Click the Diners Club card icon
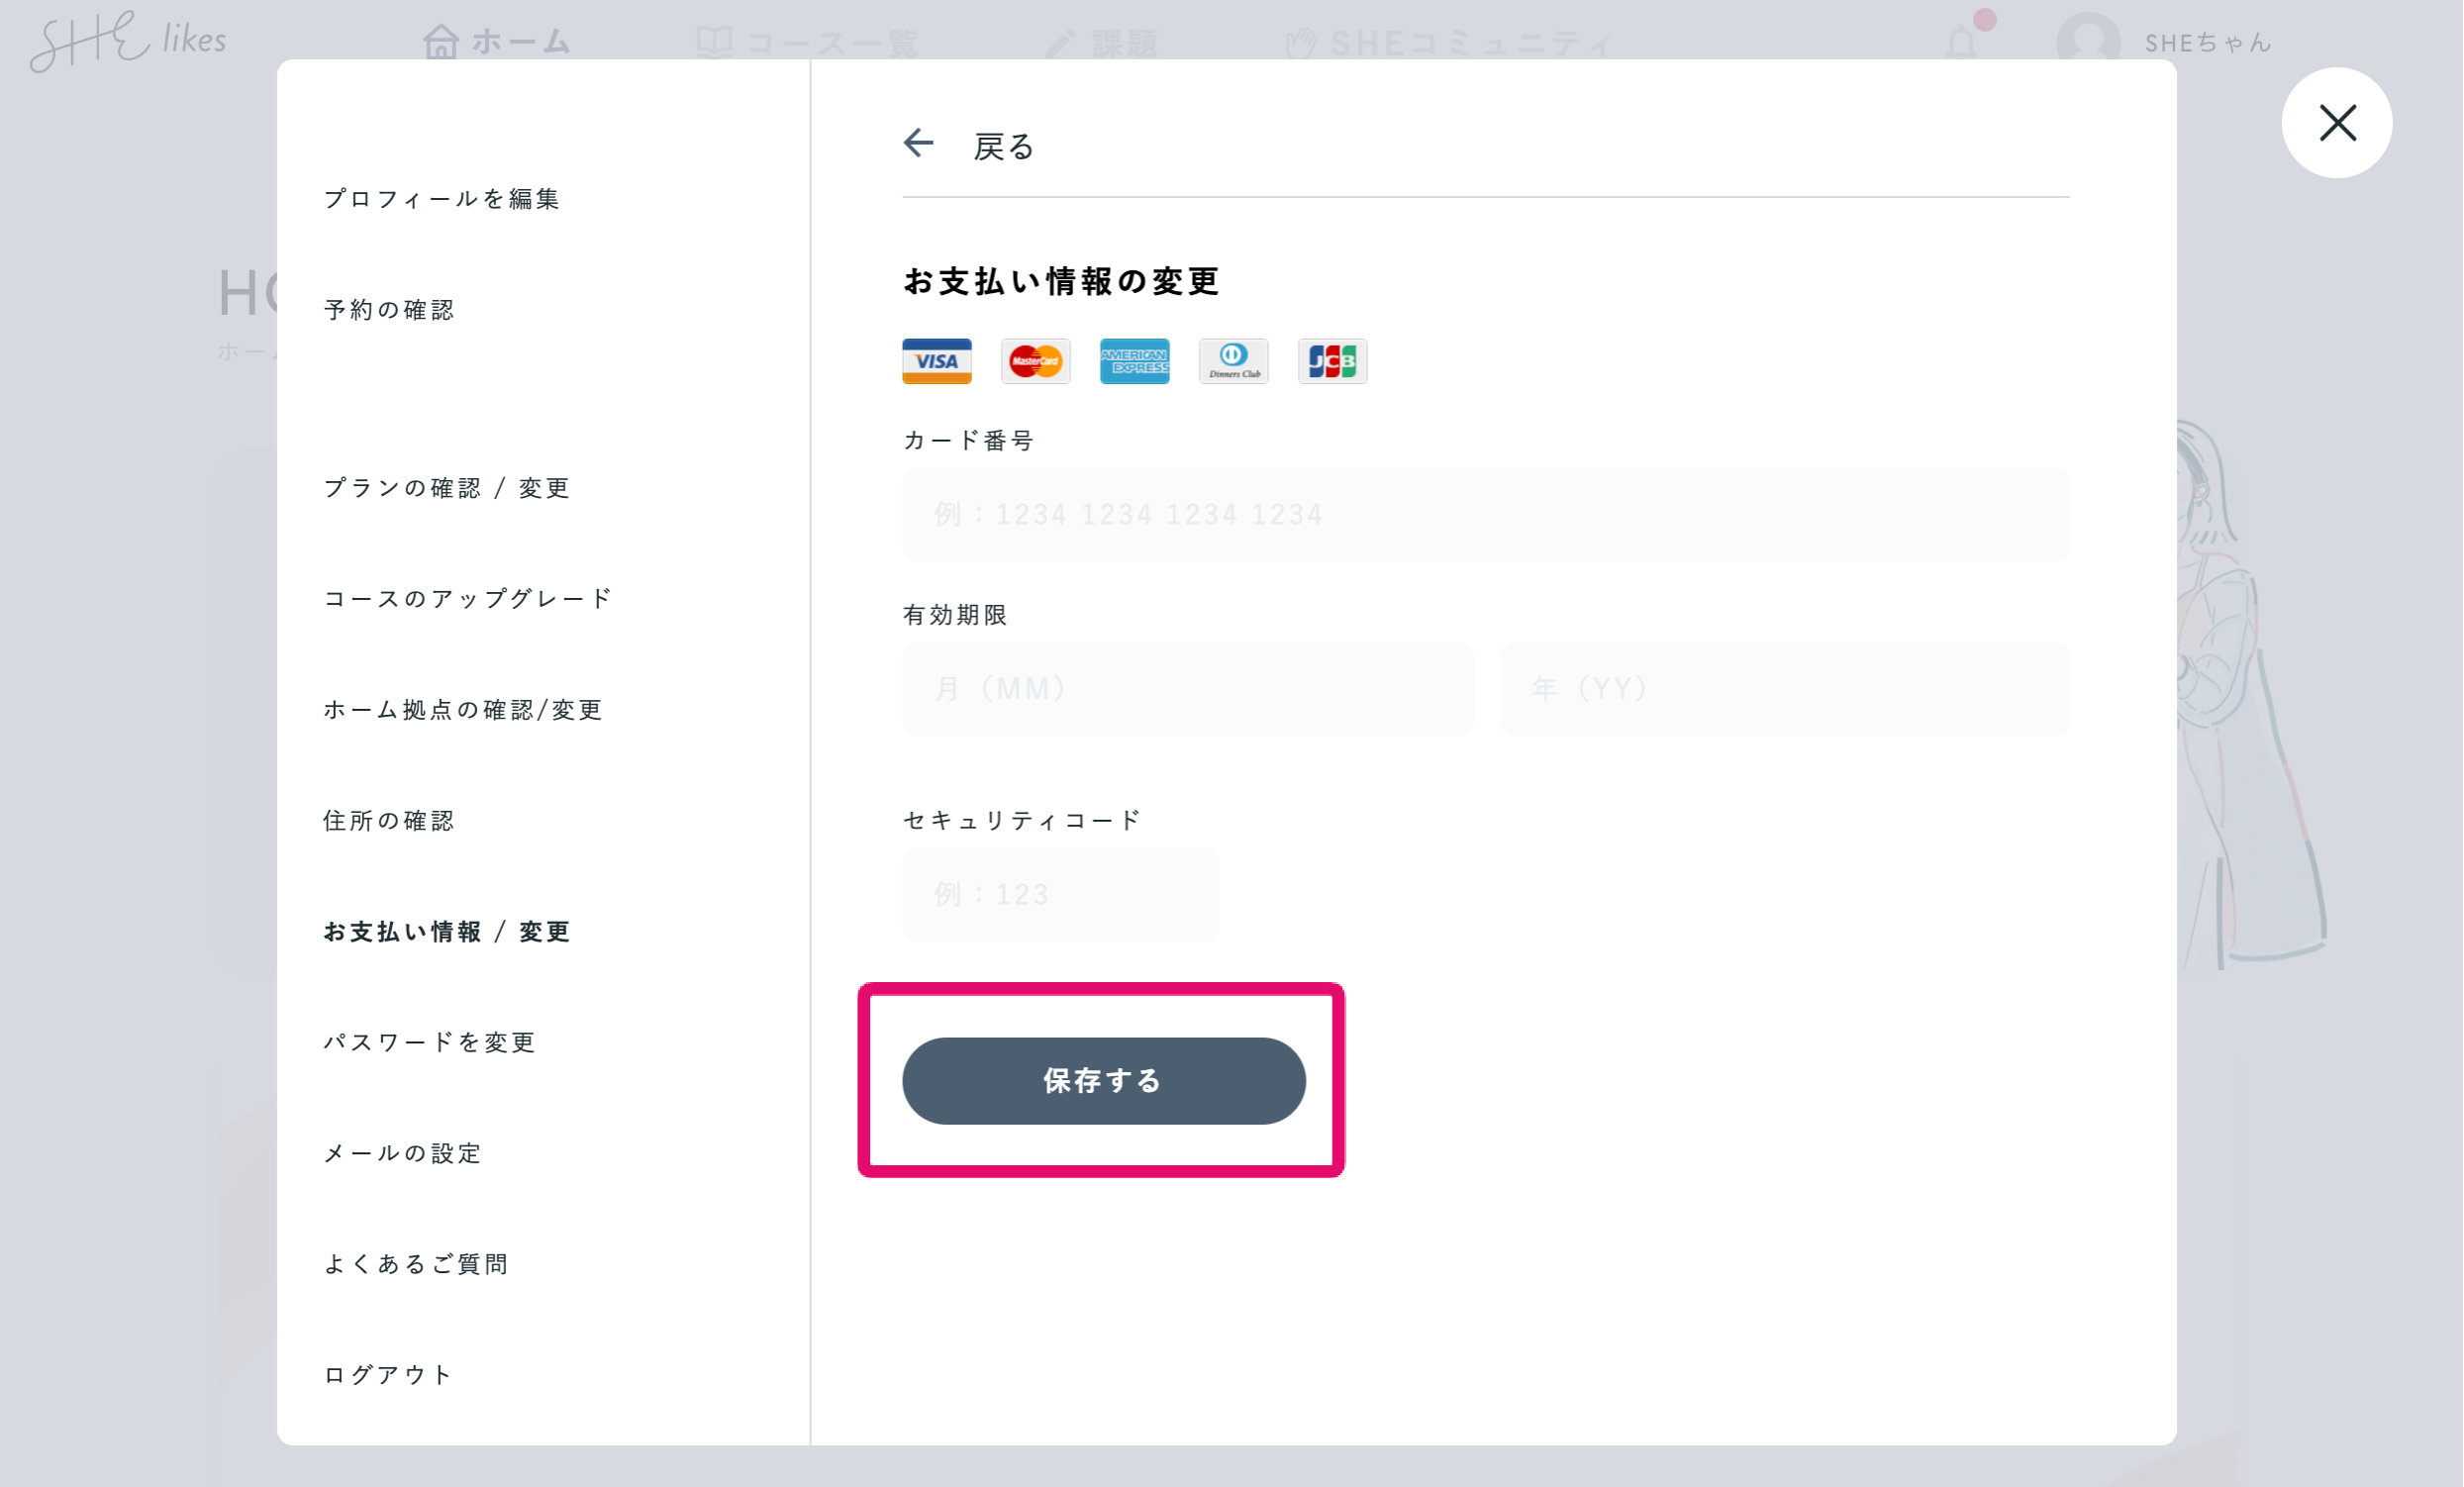This screenshot has width=2464, height=1487. (x=1233, y=361)
